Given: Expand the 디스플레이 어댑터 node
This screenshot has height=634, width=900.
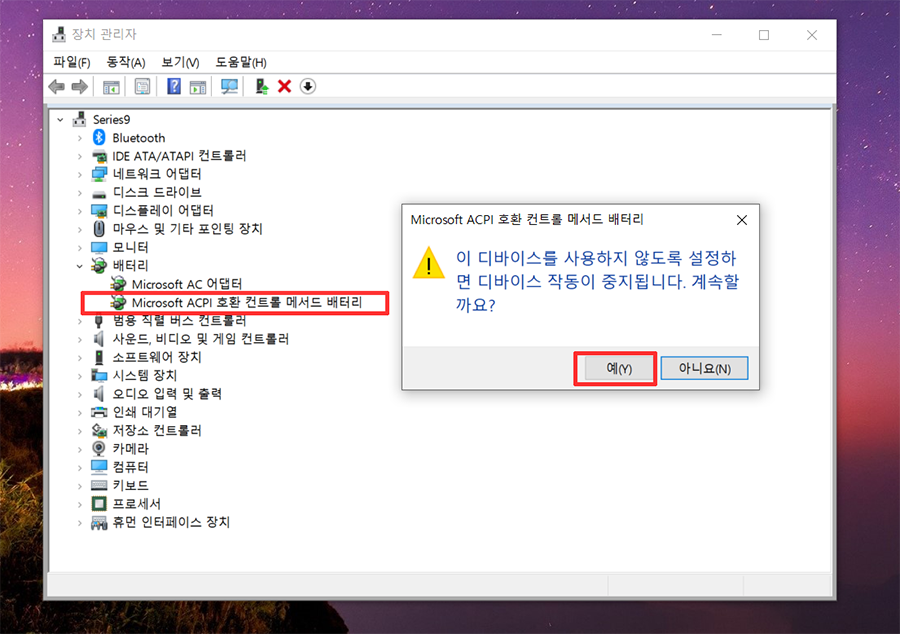Looking at the screenshot, I should click(80, 211).
